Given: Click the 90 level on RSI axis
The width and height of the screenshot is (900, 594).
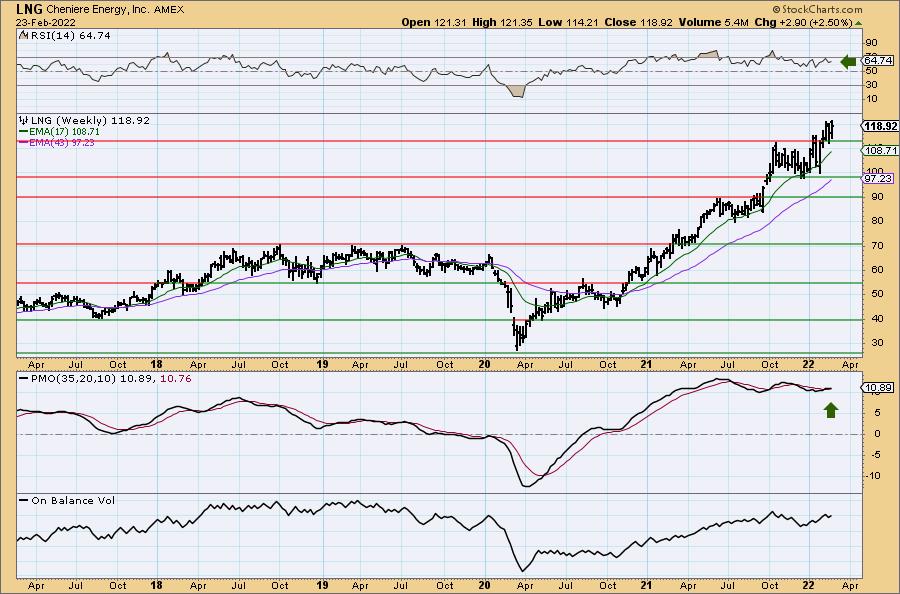Looking at the screenshot, I should pos(871,43).
